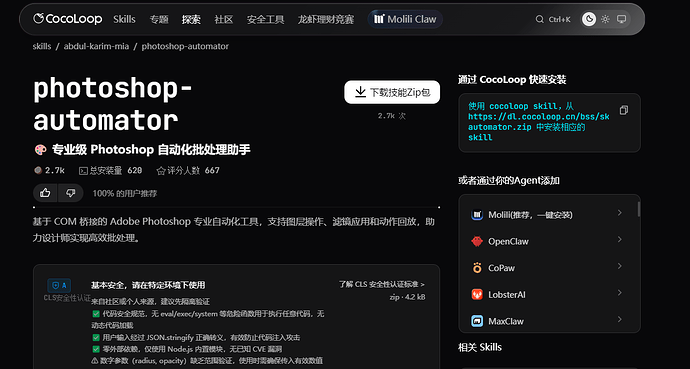The width and height of the screenshot is (690, 369).
Task: Switch to system theme monitor icon
Action: click(621, 19)
